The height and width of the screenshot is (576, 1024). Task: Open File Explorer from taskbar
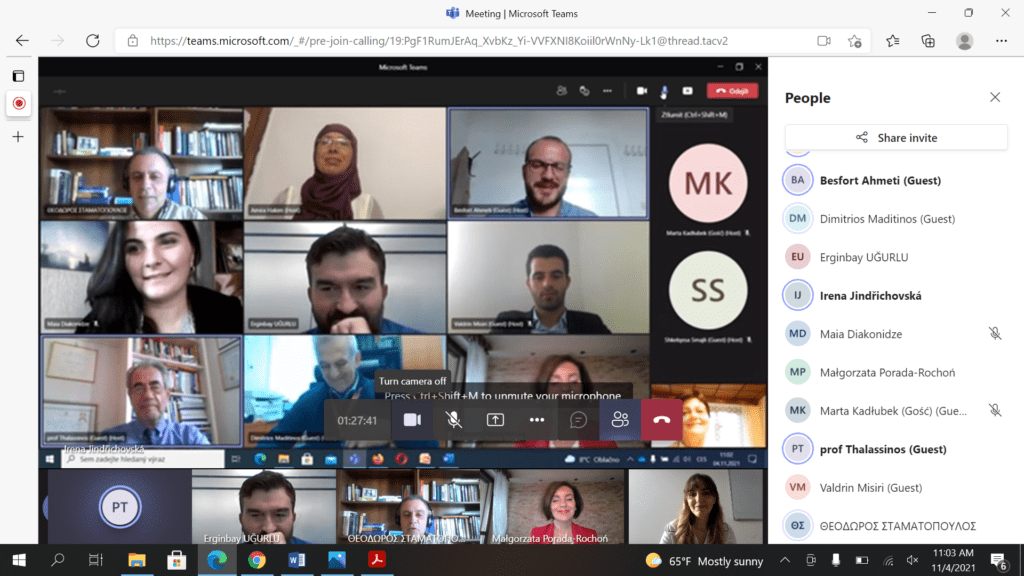pos(136,560)
